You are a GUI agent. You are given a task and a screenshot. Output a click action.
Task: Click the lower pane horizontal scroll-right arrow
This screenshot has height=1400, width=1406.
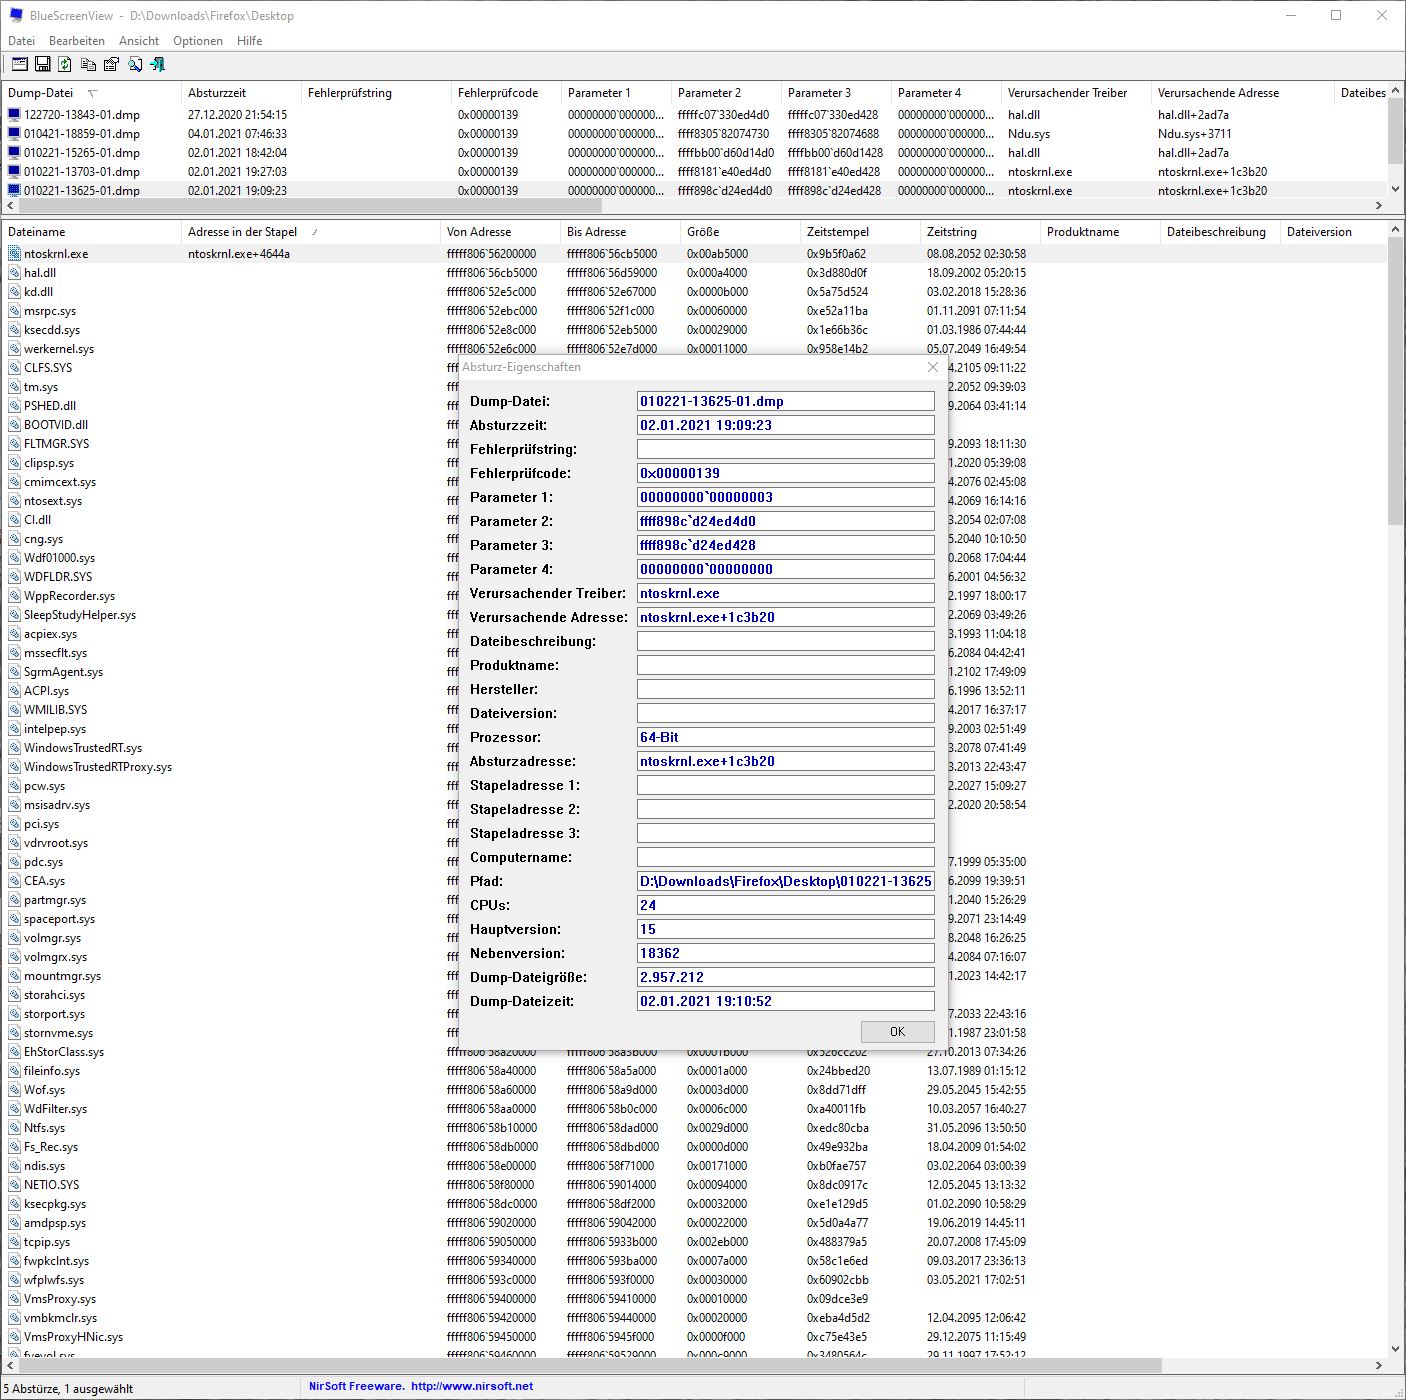pyautogui.click(x=1378, y=1365)
